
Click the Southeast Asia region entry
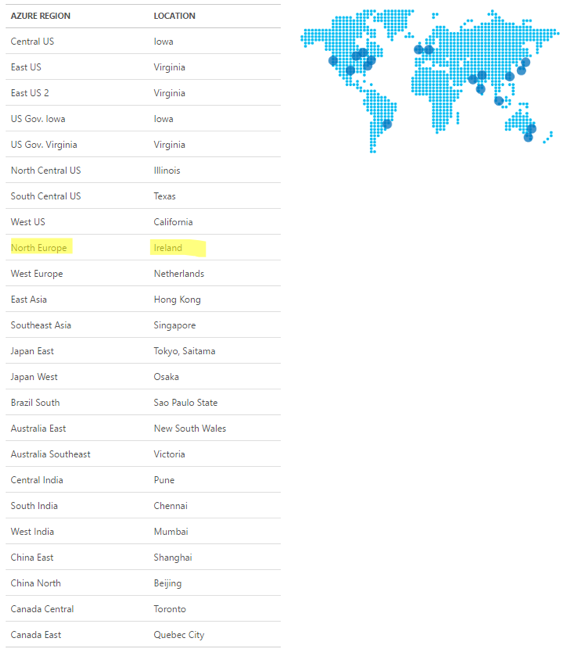pos(41,325)
